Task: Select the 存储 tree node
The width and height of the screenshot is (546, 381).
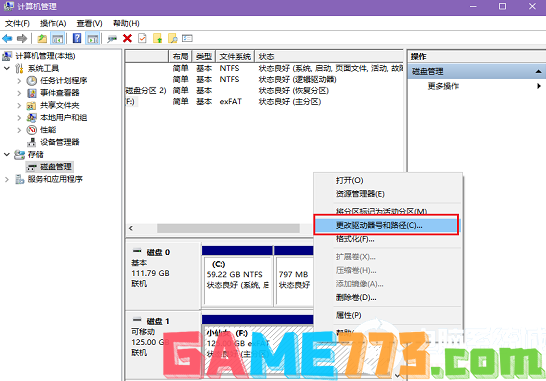Action: tap(36, 155)
